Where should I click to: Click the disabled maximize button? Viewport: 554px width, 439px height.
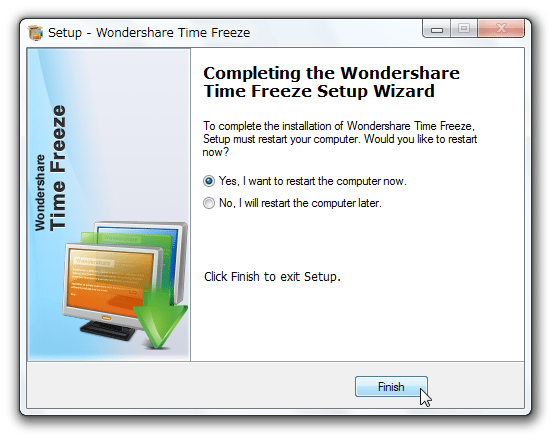(x=464, y=29)
